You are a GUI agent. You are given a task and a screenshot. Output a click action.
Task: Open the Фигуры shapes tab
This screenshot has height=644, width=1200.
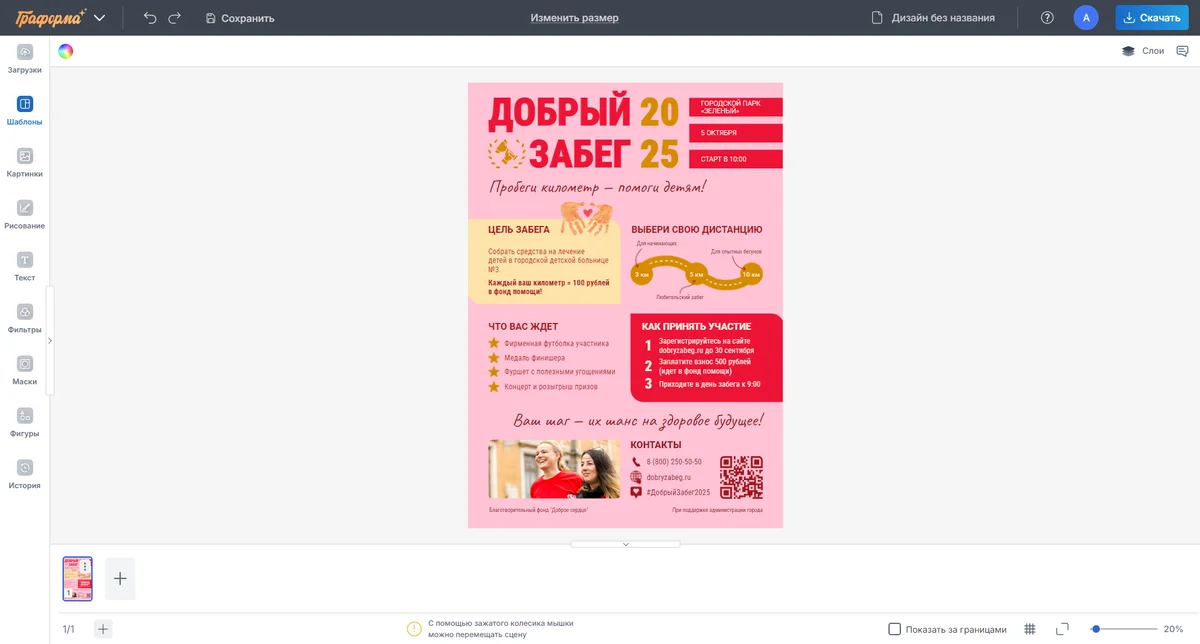25,423
